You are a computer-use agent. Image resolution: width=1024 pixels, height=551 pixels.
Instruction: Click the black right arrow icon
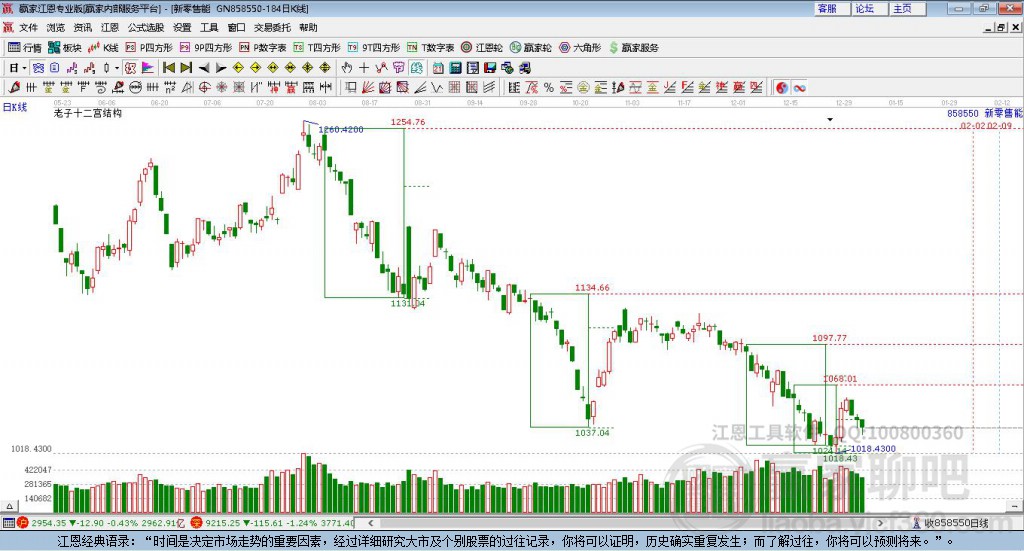pos(221,68)
